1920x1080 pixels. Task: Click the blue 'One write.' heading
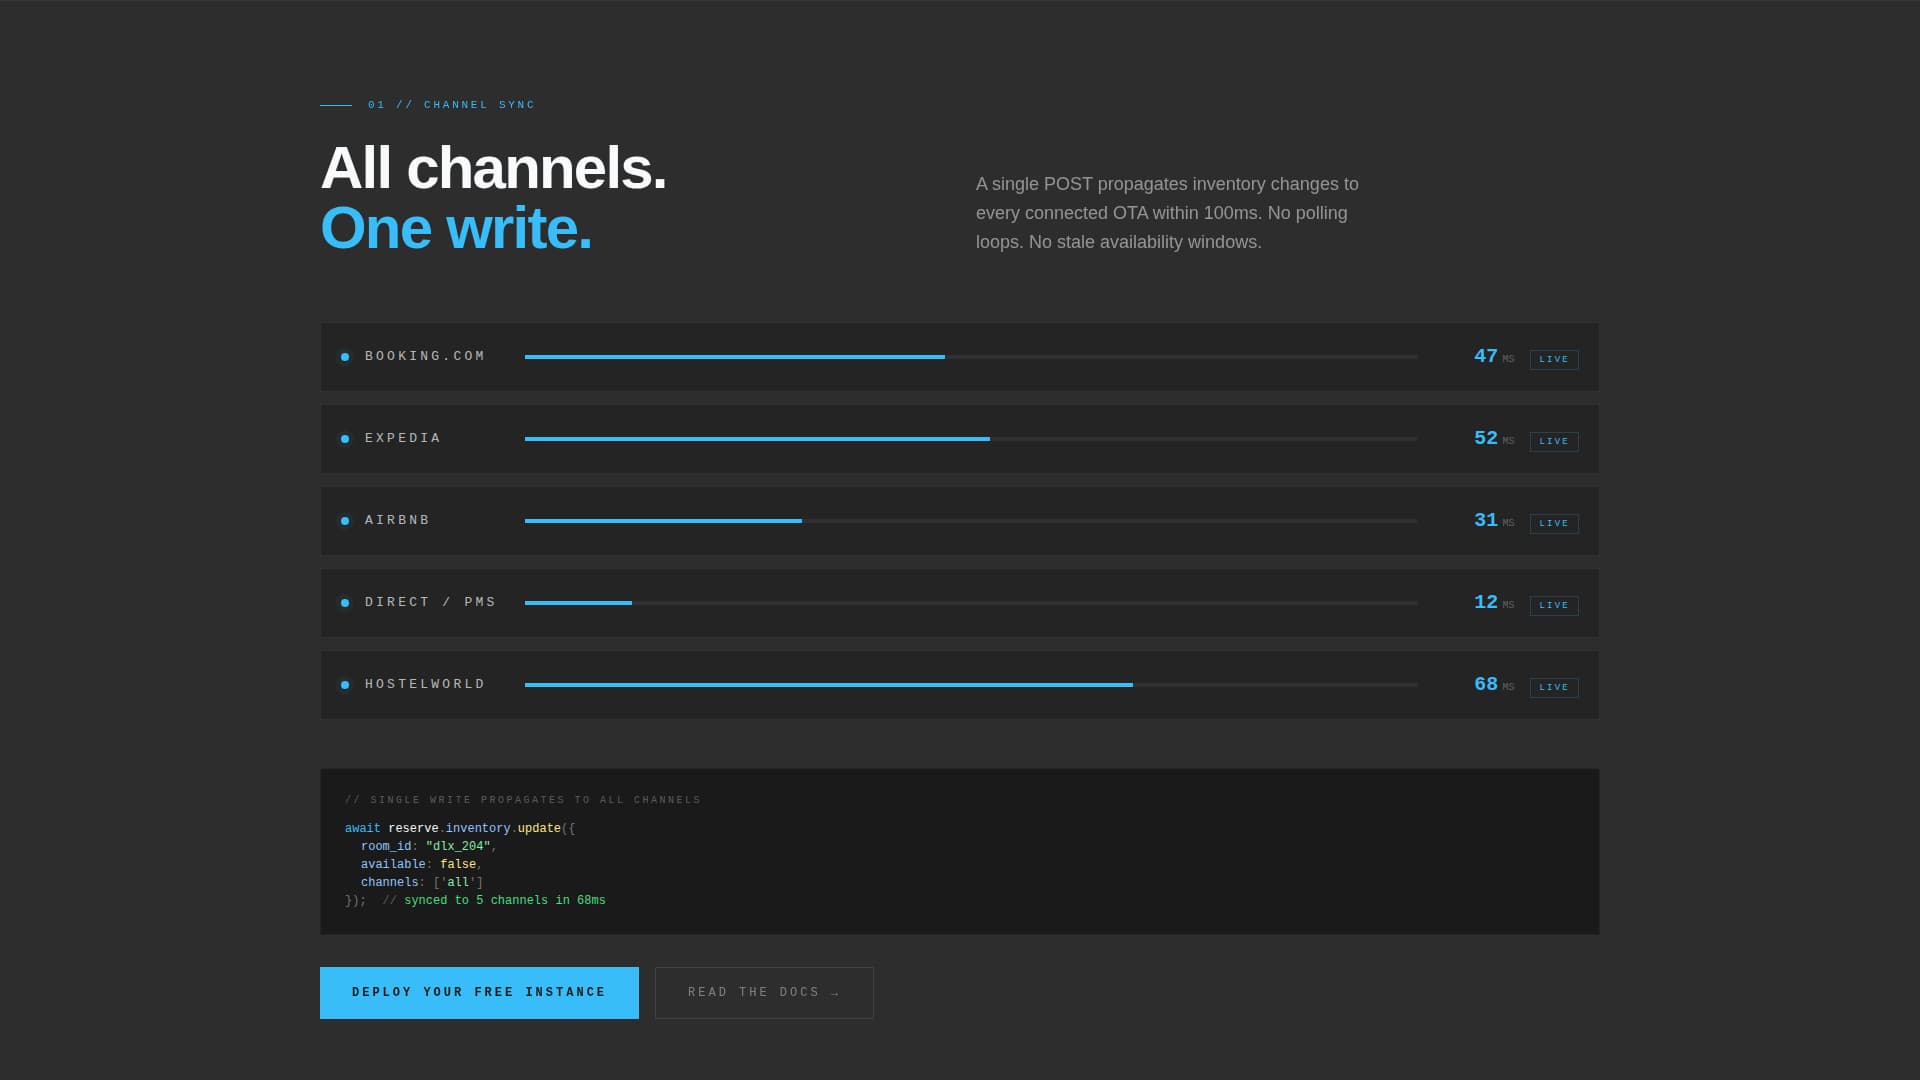click(456, 228)
